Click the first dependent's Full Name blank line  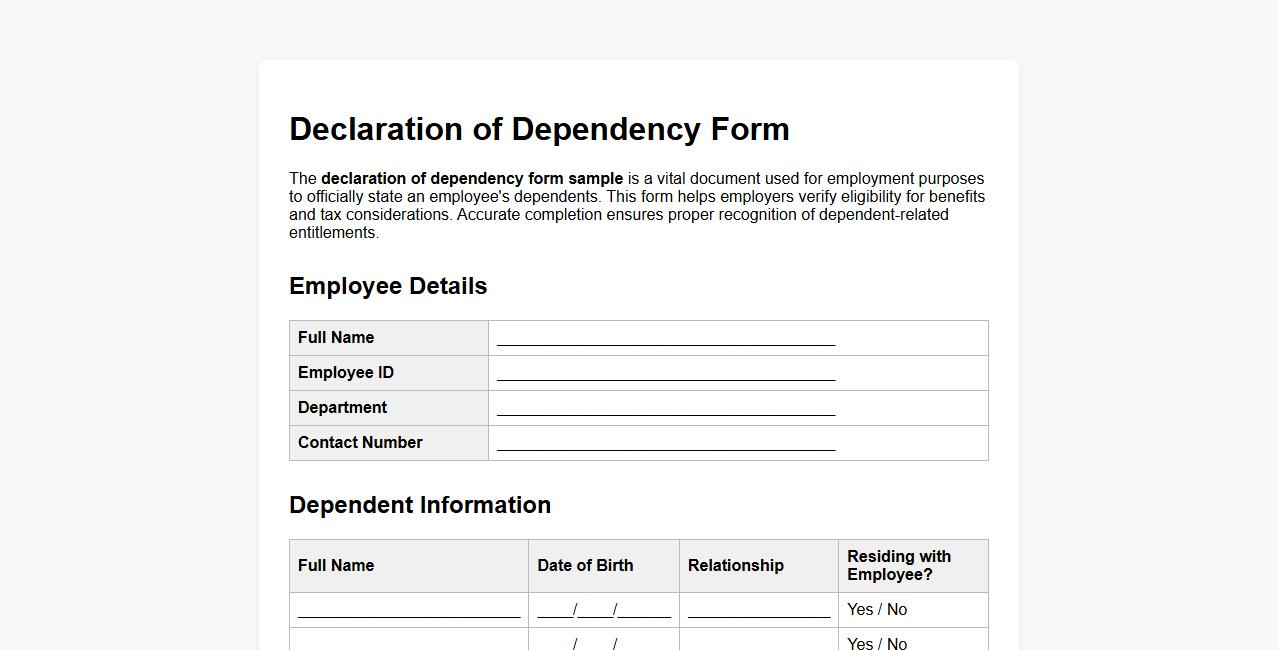tap(408, 610)
